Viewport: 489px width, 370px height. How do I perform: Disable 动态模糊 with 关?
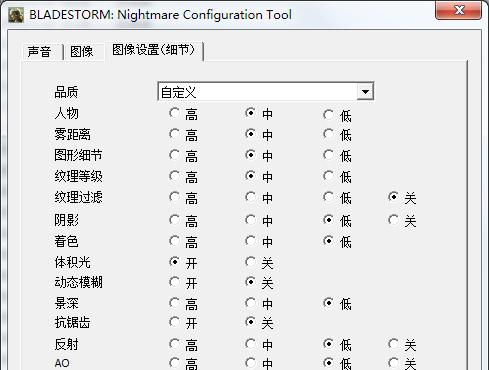pos(250,282)
